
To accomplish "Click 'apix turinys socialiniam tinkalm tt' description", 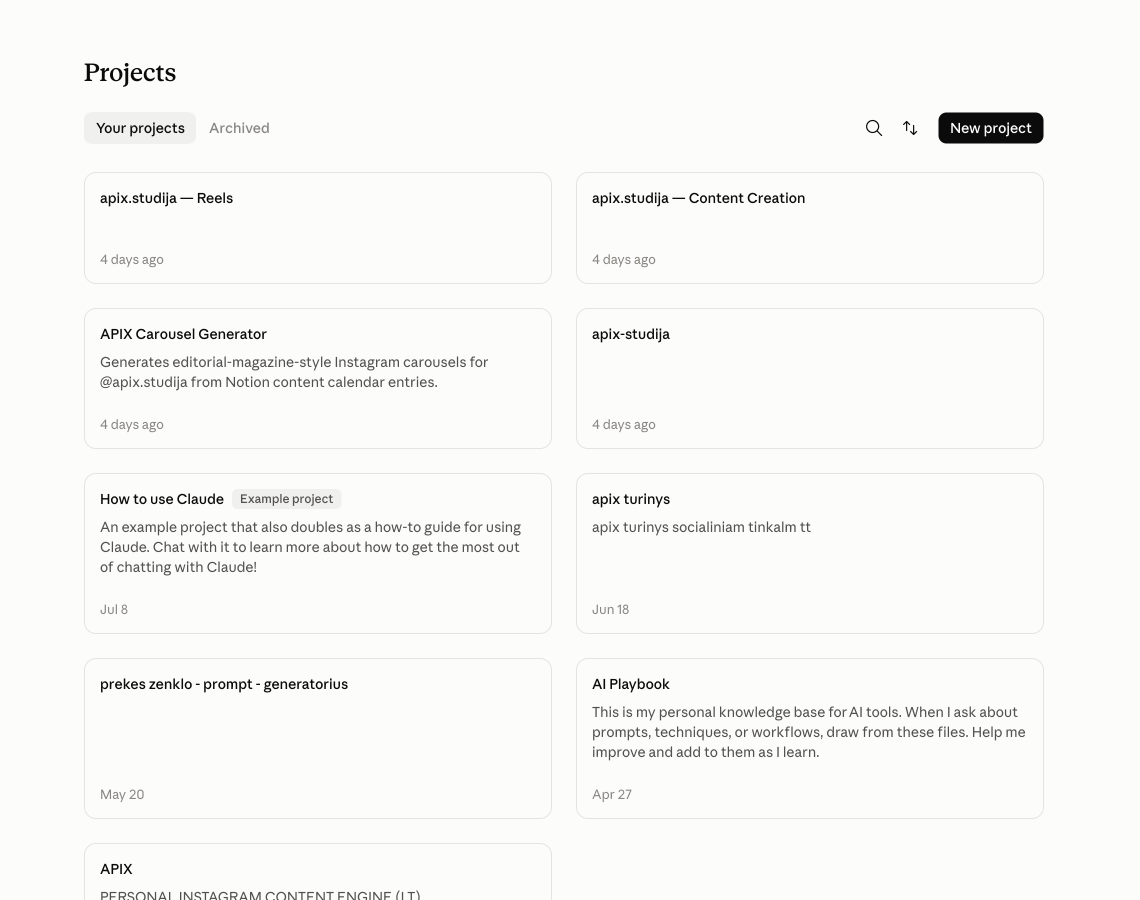I will click(x=701, y=527).
